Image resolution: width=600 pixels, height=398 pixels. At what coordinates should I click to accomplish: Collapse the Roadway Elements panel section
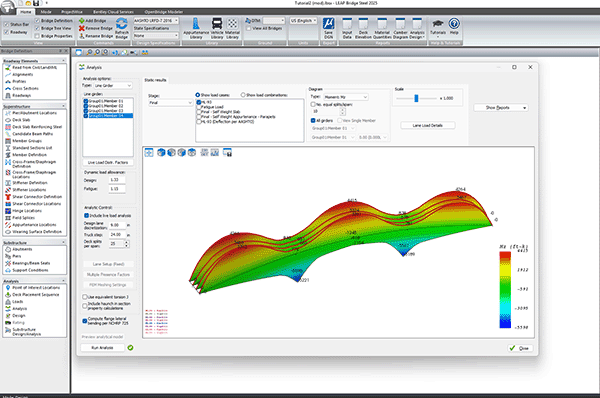tap(64, 60)
